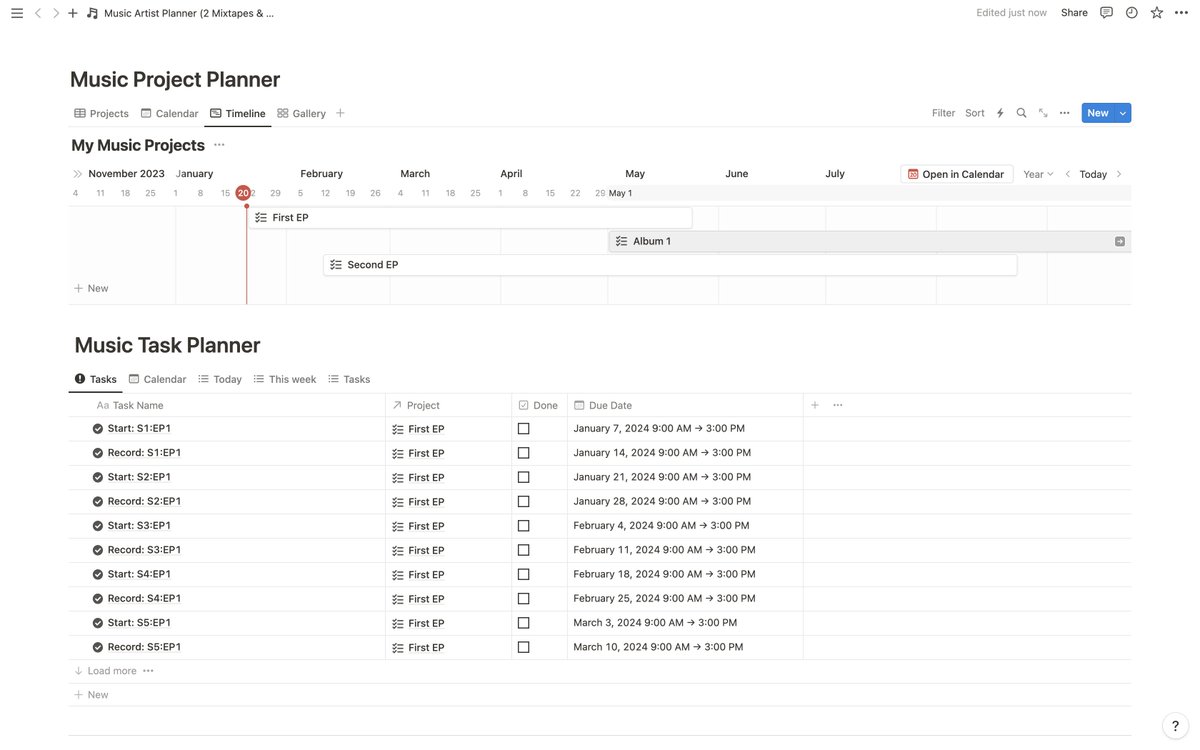Switch to the Projects view tab
1200x750 pixels.
coord(101,113)
